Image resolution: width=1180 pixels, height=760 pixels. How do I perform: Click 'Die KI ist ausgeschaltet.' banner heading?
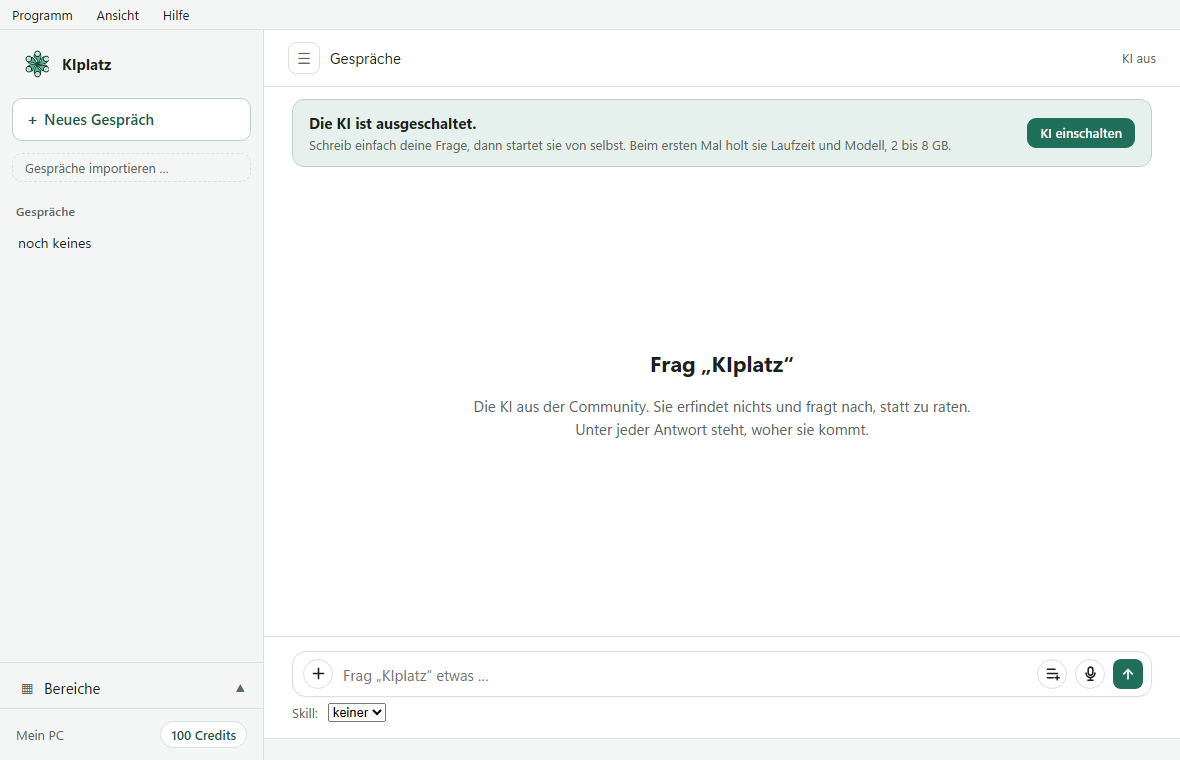point(392,123)
